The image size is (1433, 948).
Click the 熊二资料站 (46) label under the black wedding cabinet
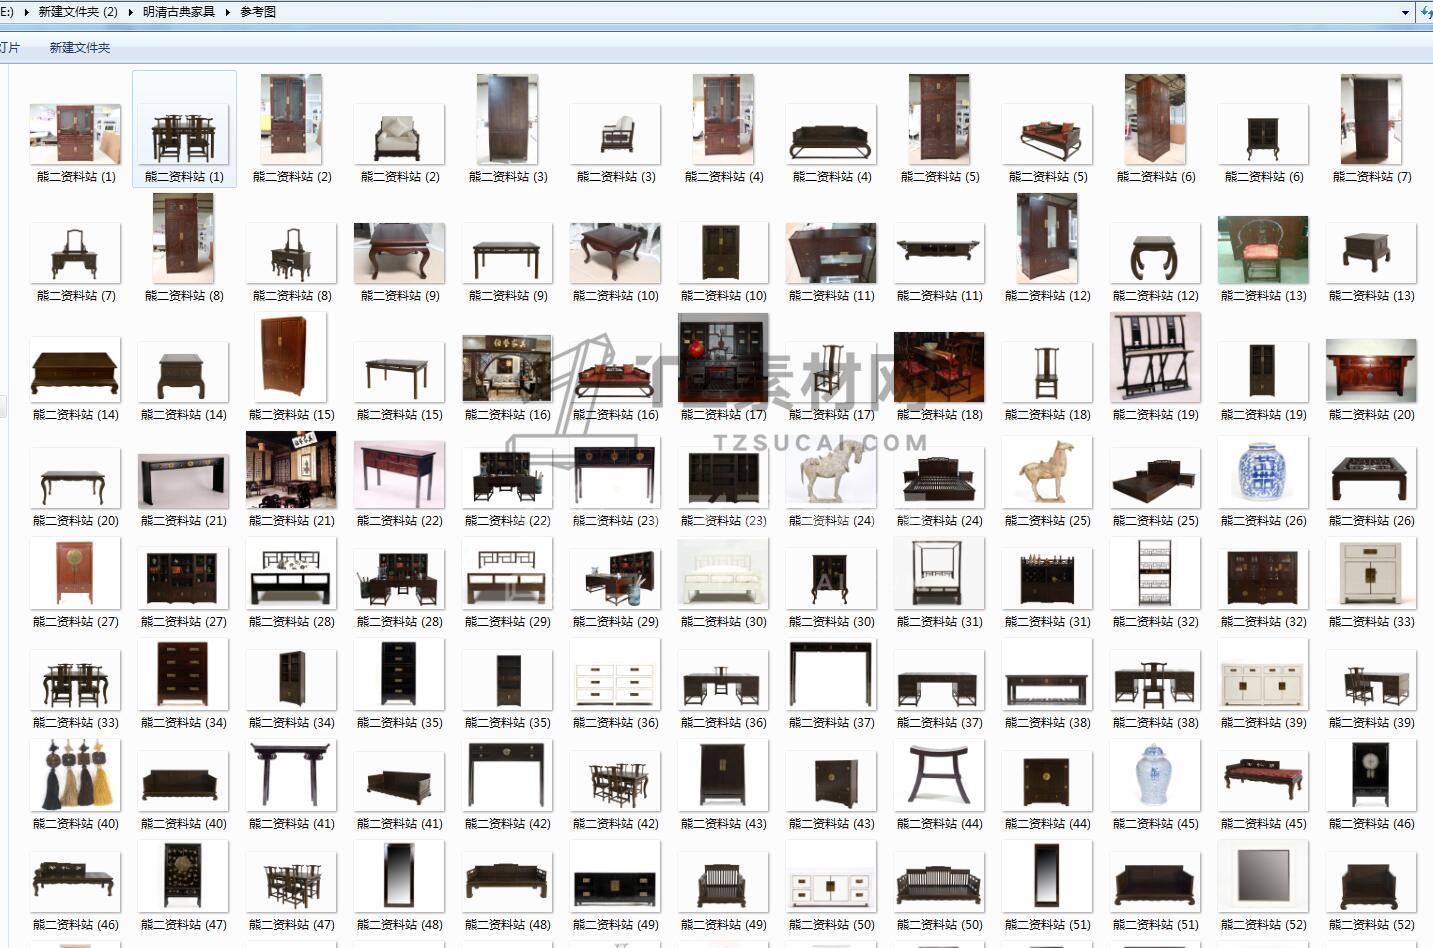pyautogui.click(x=1372, y=823)
